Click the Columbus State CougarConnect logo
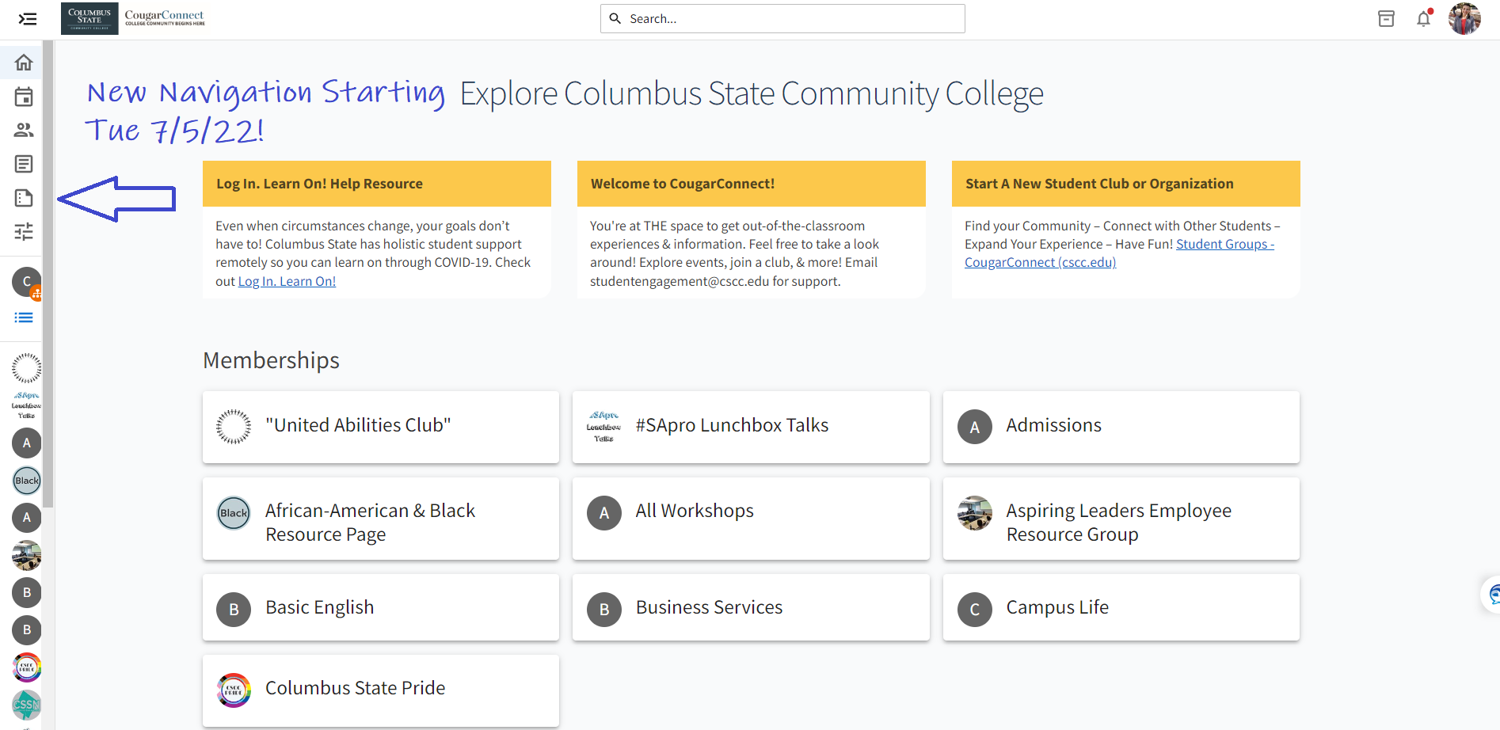The width and height of the screenshot is (1500, 730). coord(134,19)
